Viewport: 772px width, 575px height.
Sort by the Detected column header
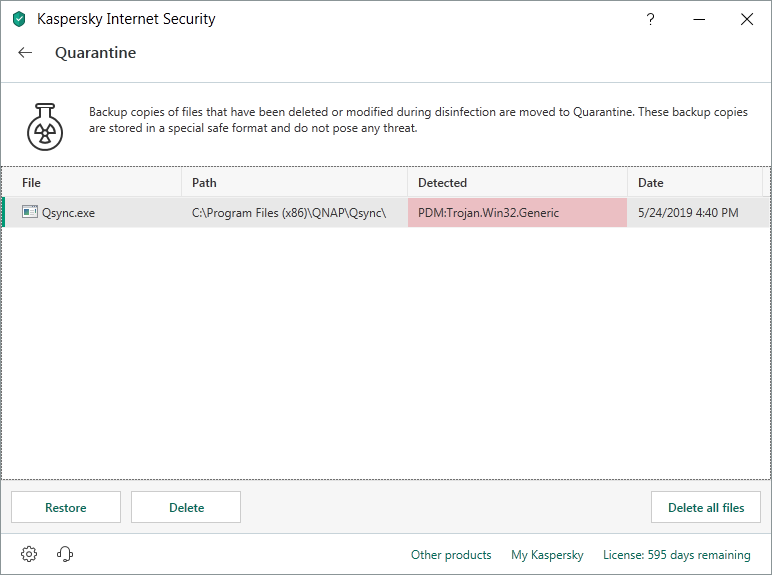517,183
